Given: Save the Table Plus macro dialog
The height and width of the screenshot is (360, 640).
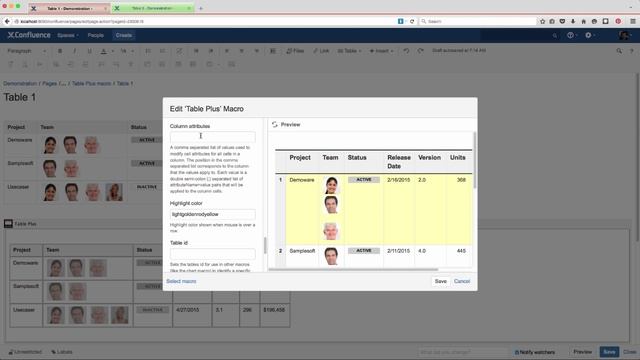Looking at the screenshot, I should click(440, 281).
